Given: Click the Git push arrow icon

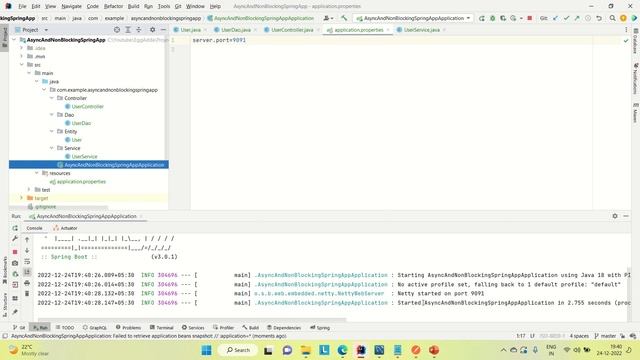Looking at the screenshot, I should click(577, 18).
